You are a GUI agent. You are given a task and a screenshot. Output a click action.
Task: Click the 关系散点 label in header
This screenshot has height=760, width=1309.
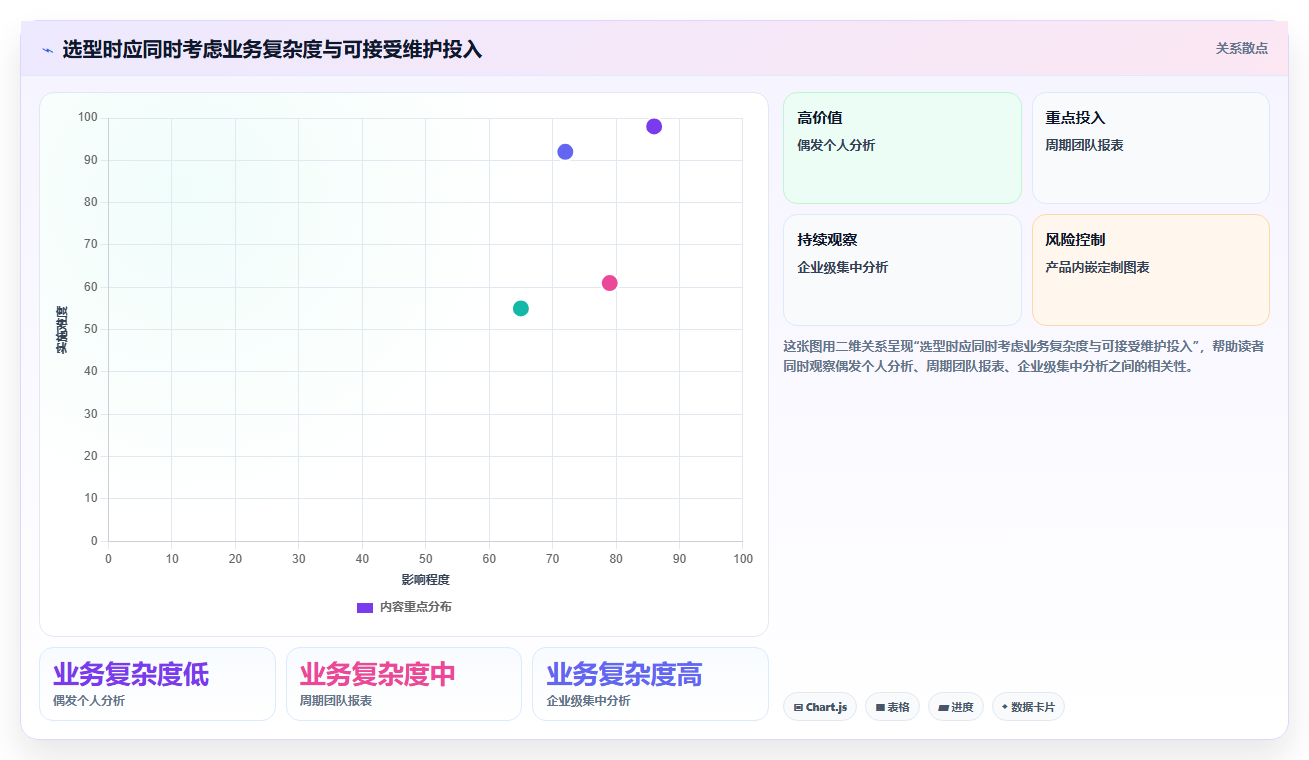(1241, 48)
